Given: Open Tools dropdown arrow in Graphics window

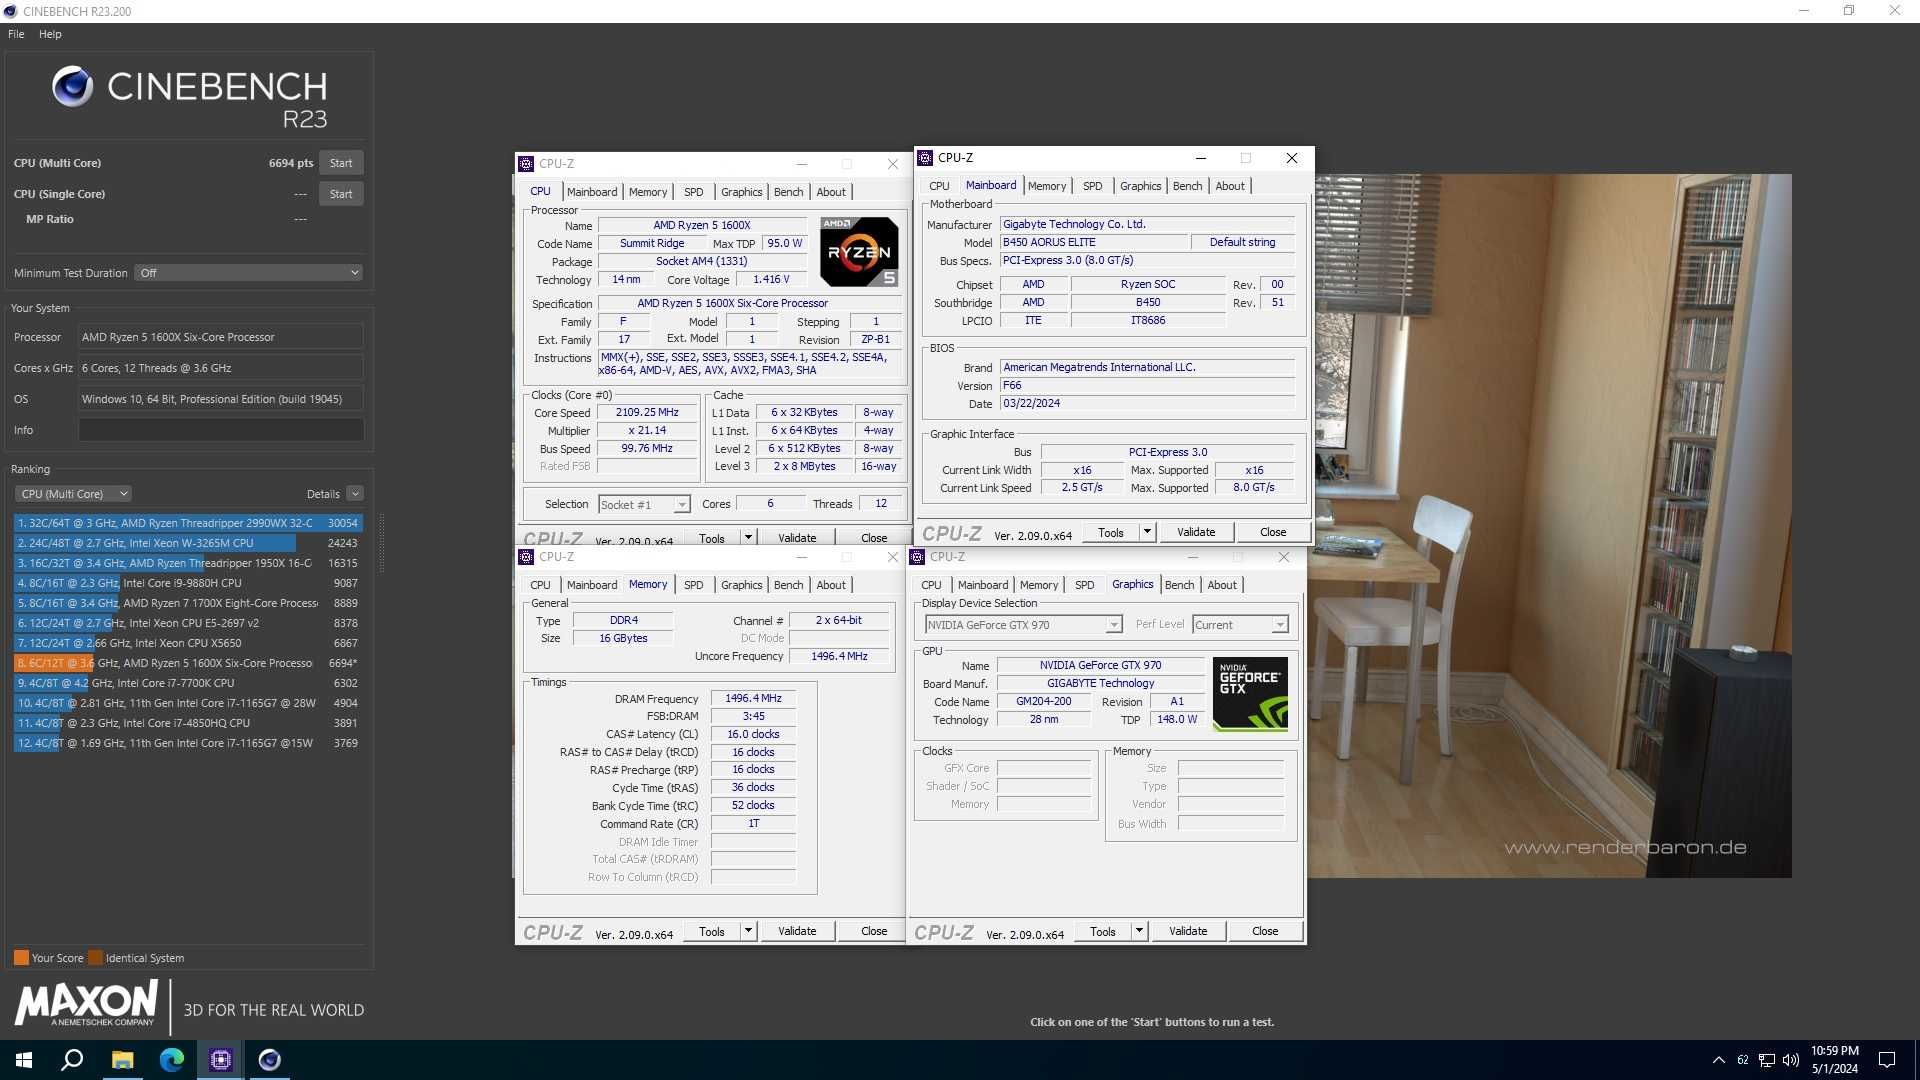Looking at the screenshot, I should (x=1139, y=931).
